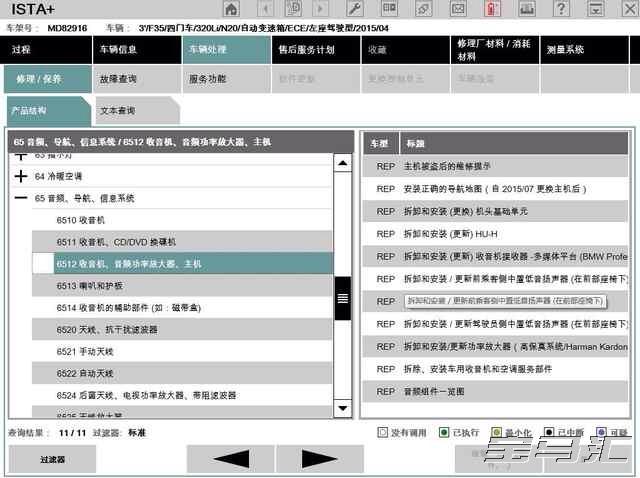Select the 故障查询 sub tab

pos(137,79)
